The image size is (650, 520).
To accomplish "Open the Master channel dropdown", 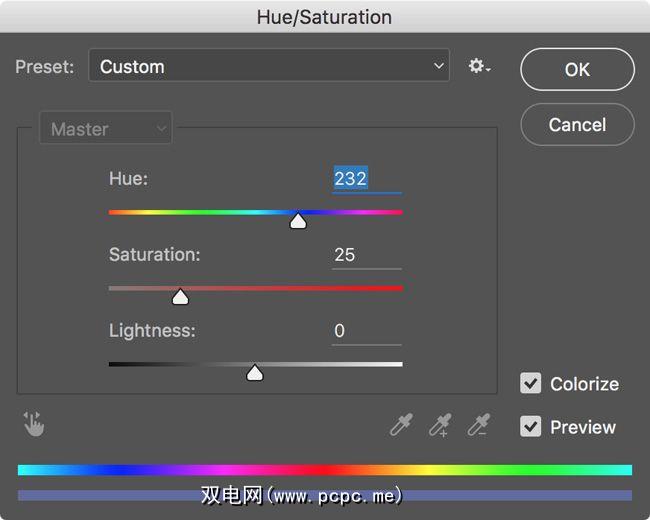I will (x=105, y=129).
